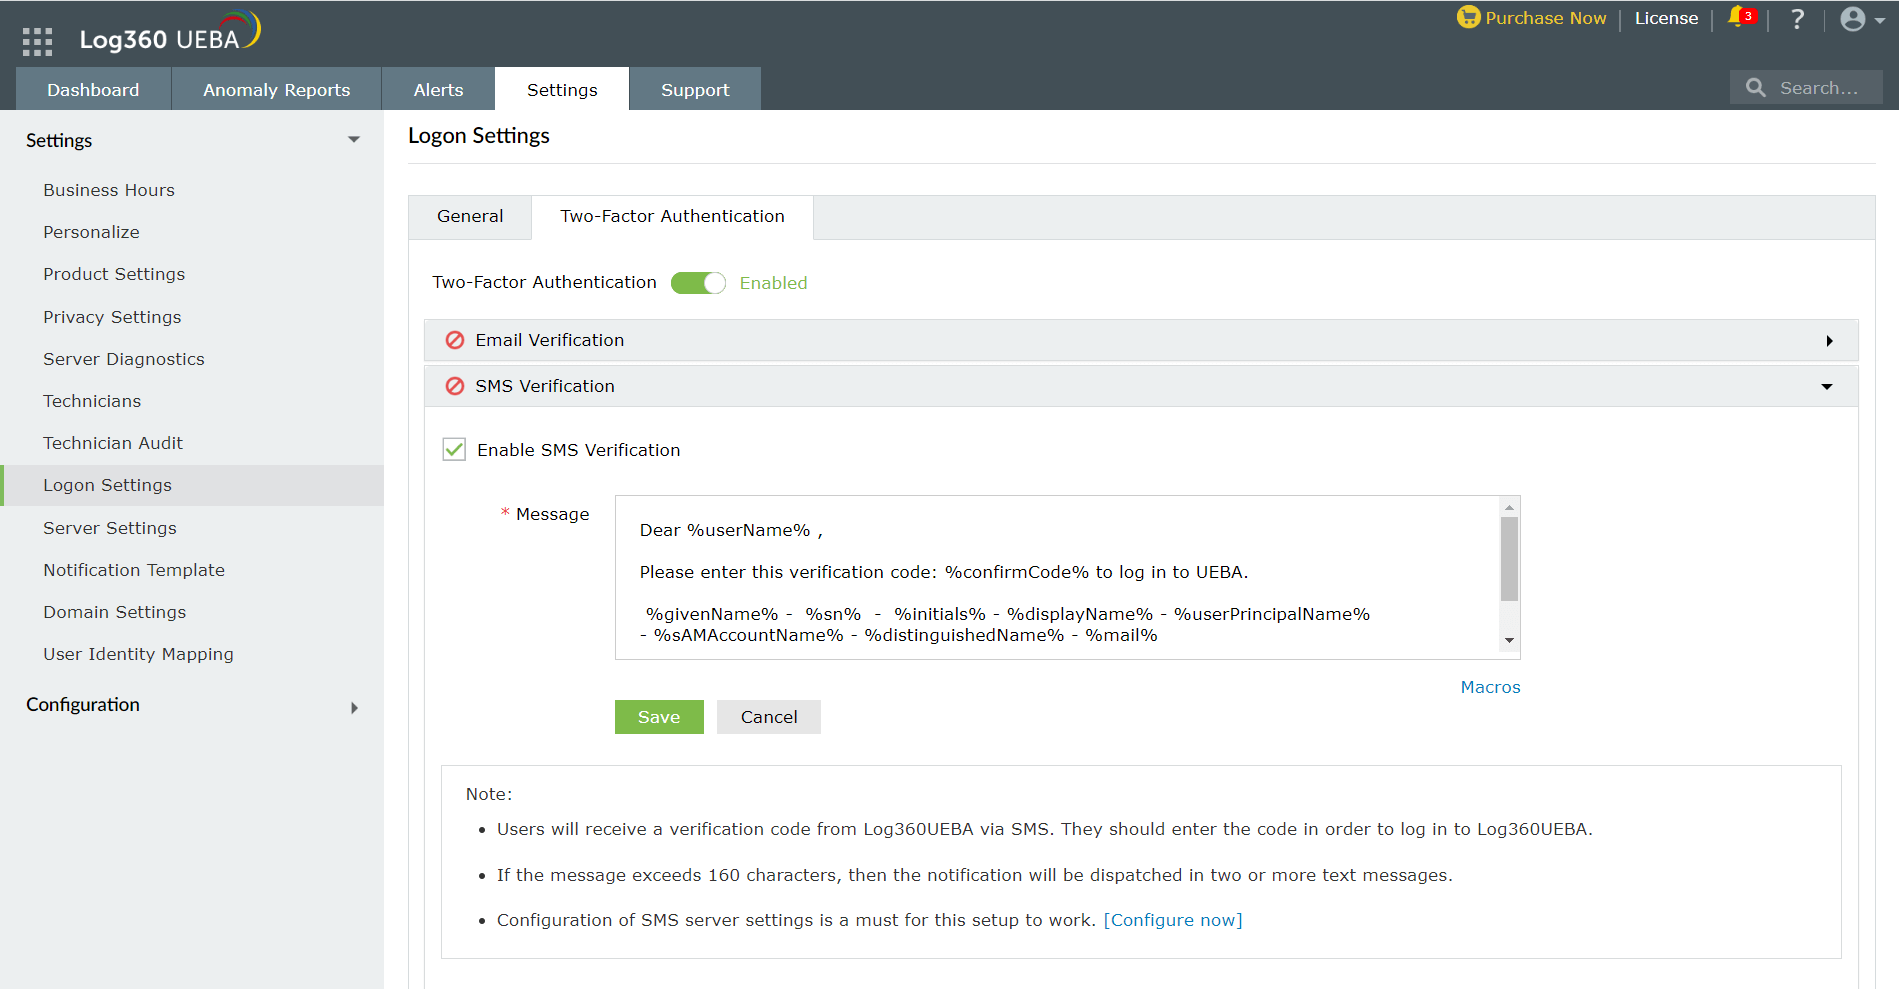
Task: Select the Two-Factor Authentication tab
Action: click(x=673, y=217)
